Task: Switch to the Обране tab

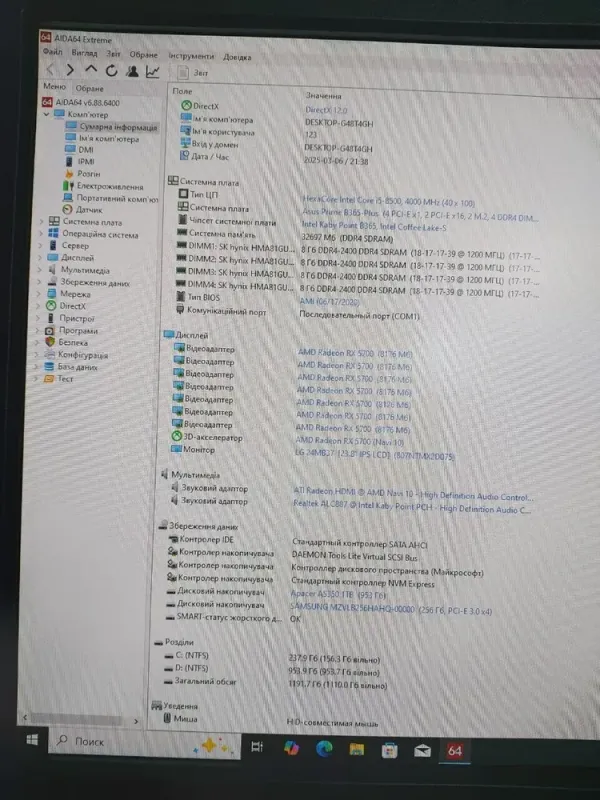Action: click(90, 88)
